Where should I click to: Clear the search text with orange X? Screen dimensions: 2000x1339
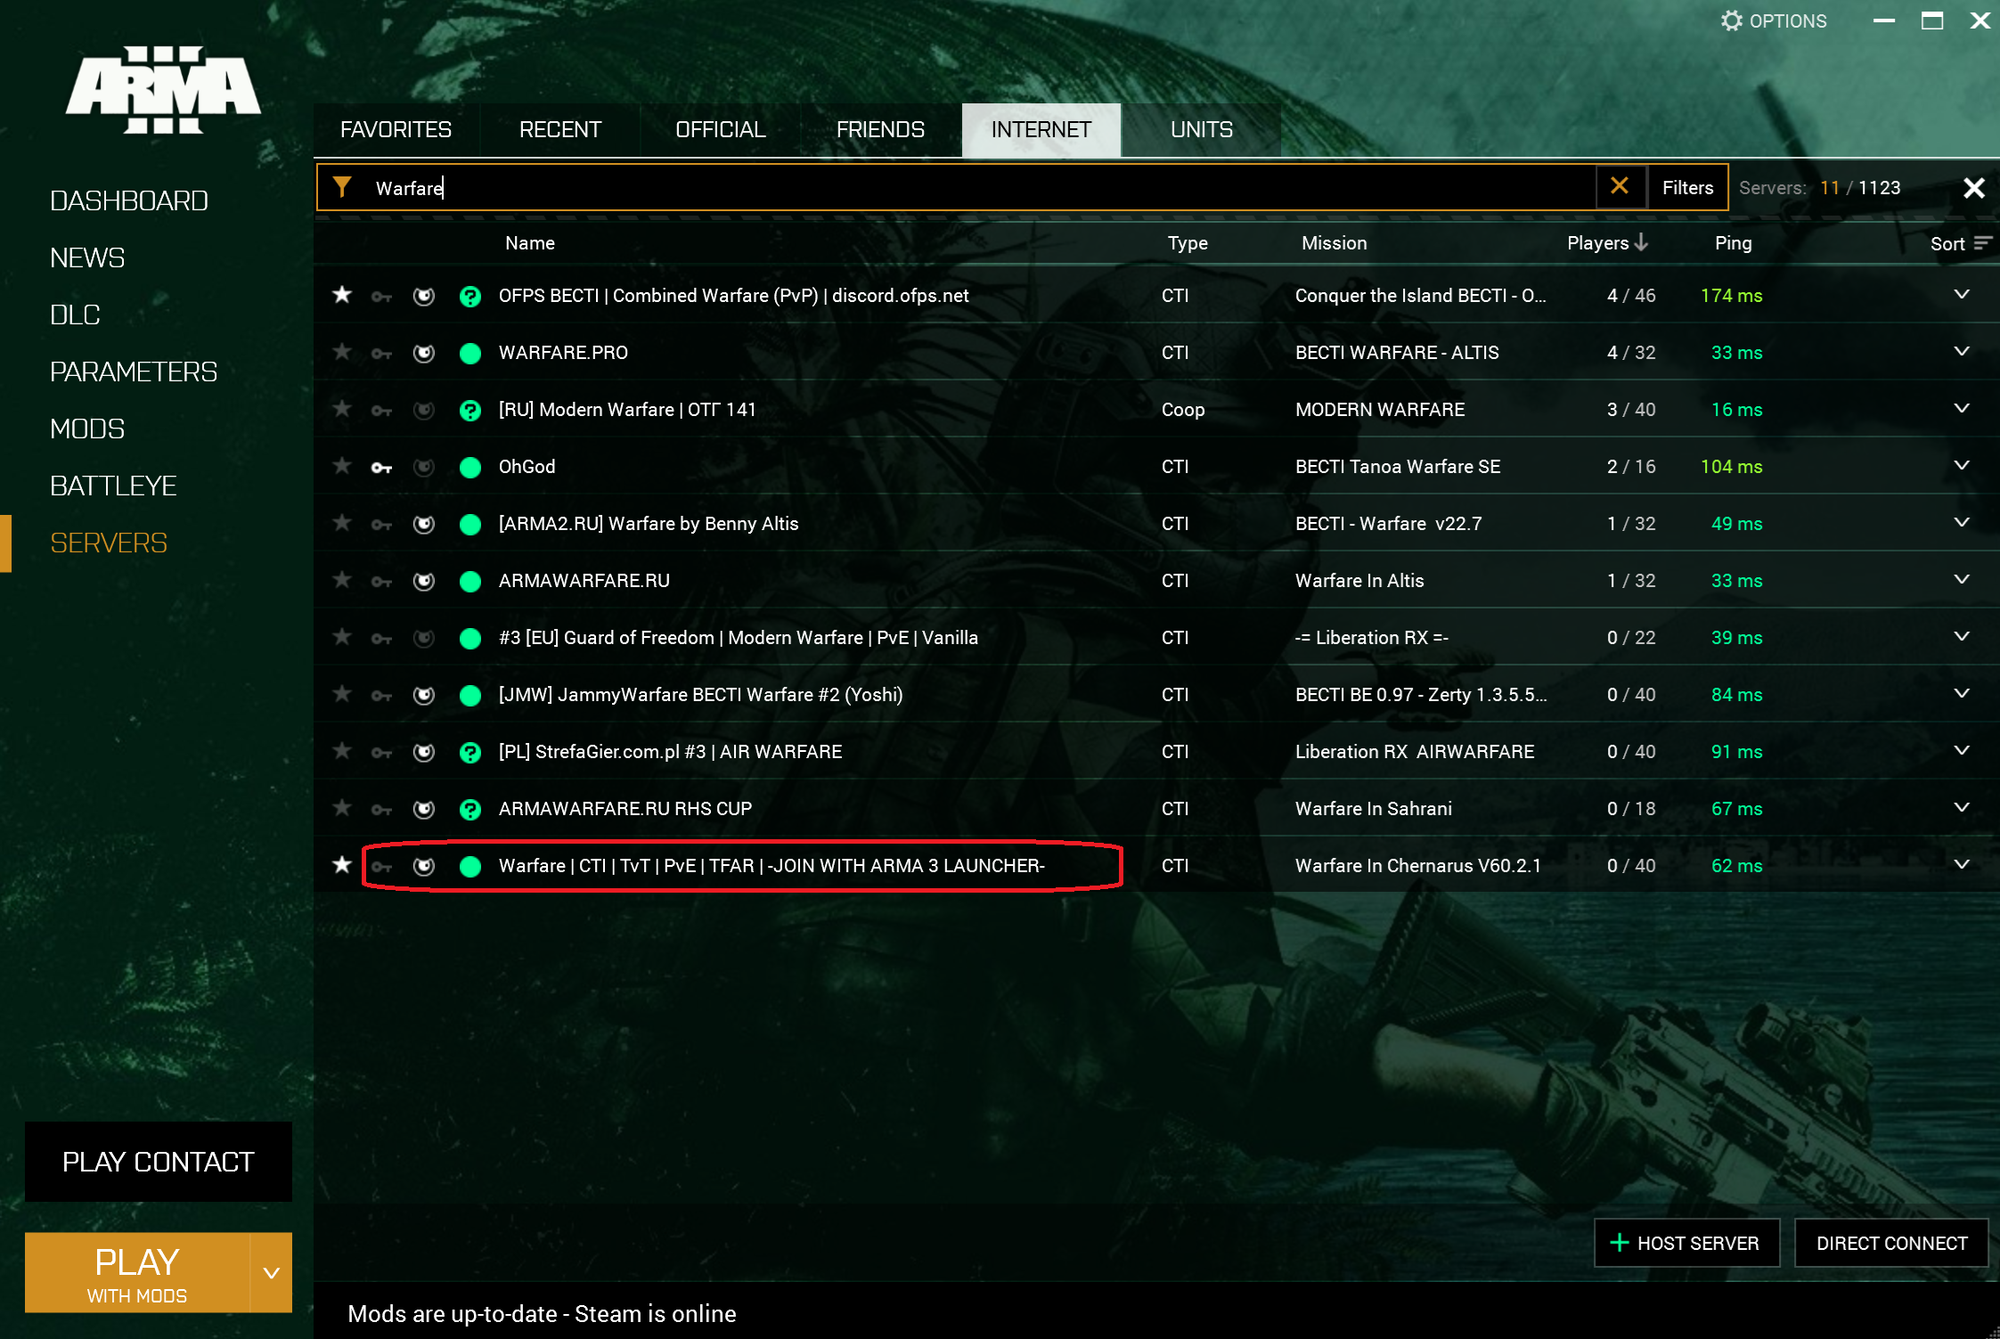click(1620, 186)
